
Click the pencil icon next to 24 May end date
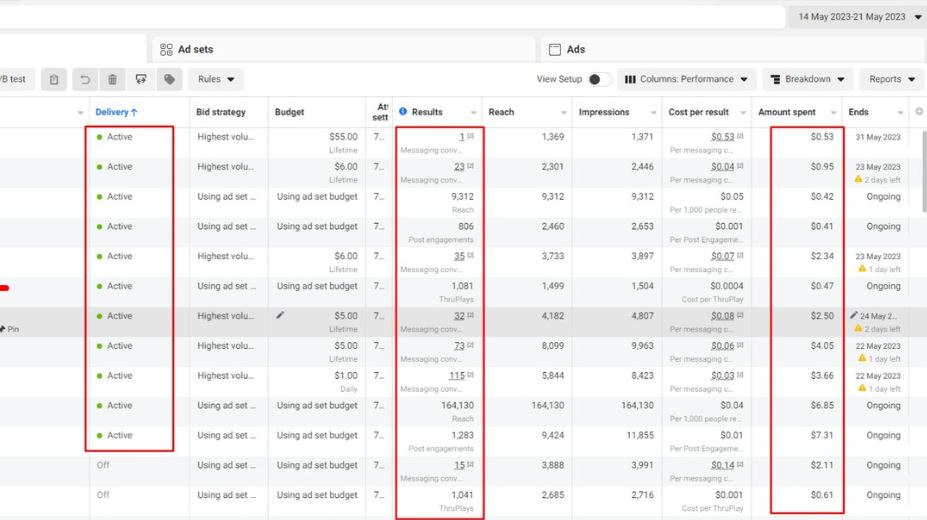(854, 316)
